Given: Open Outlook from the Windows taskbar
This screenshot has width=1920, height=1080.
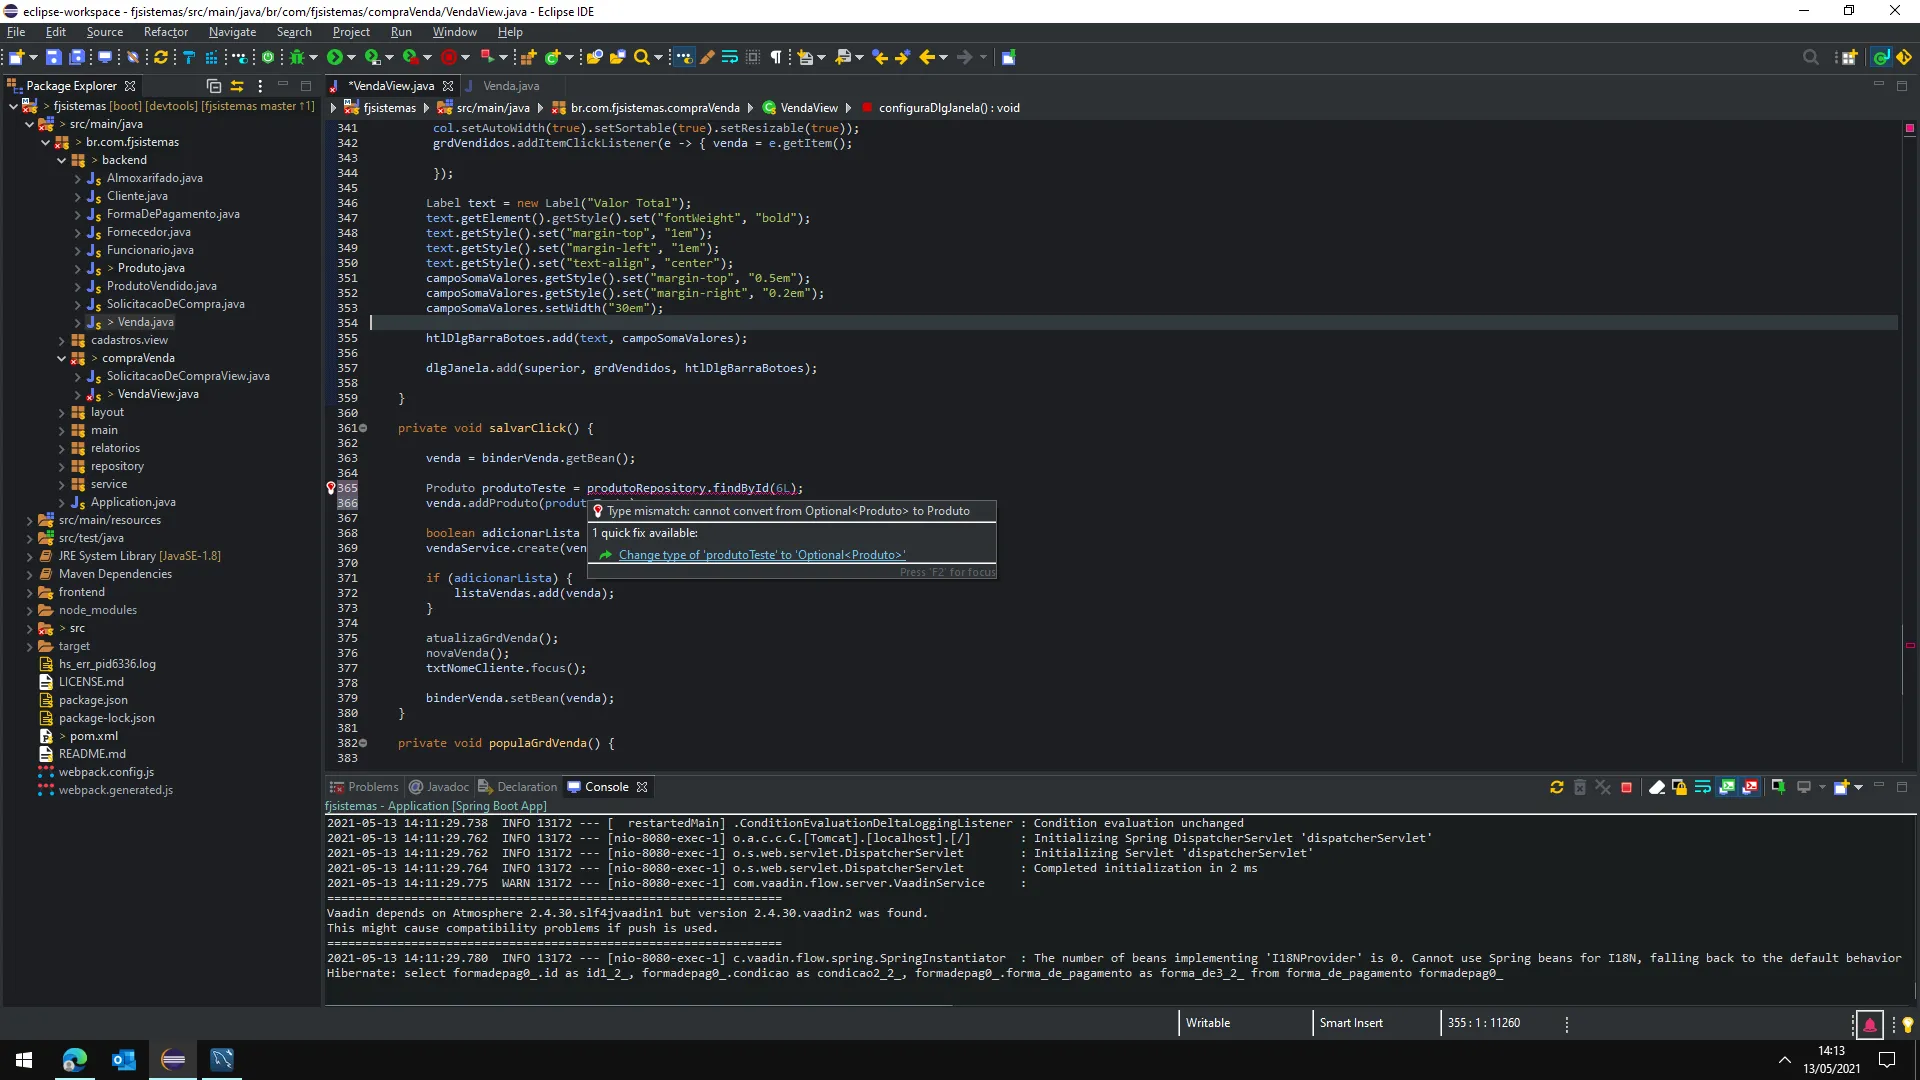Looking at the screenshot, I should click(x=124, y=1060).
